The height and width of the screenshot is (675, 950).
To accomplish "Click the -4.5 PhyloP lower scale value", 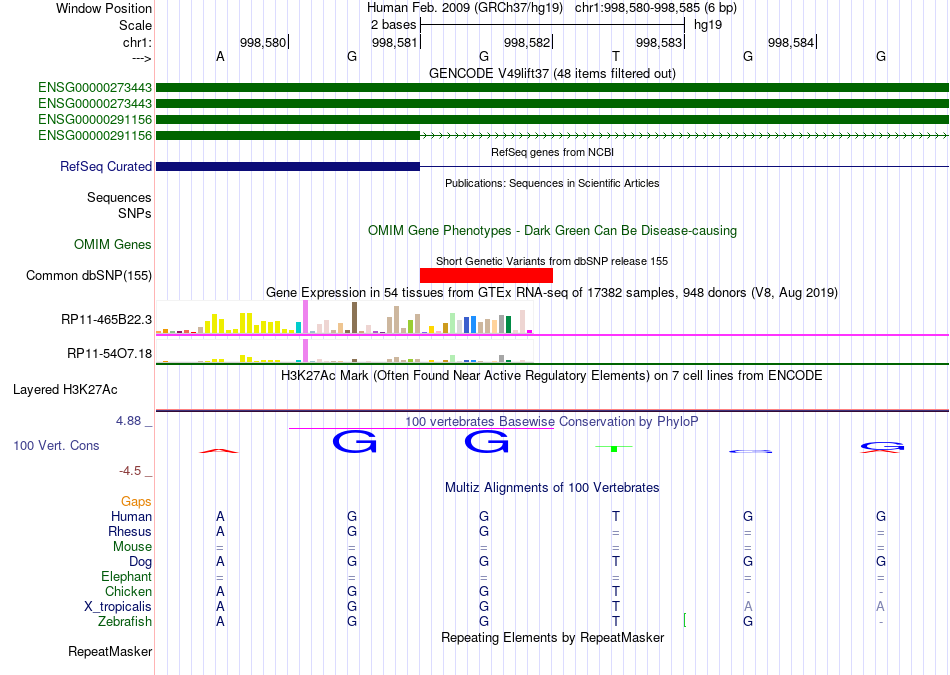I will click(x=130, y=471).
